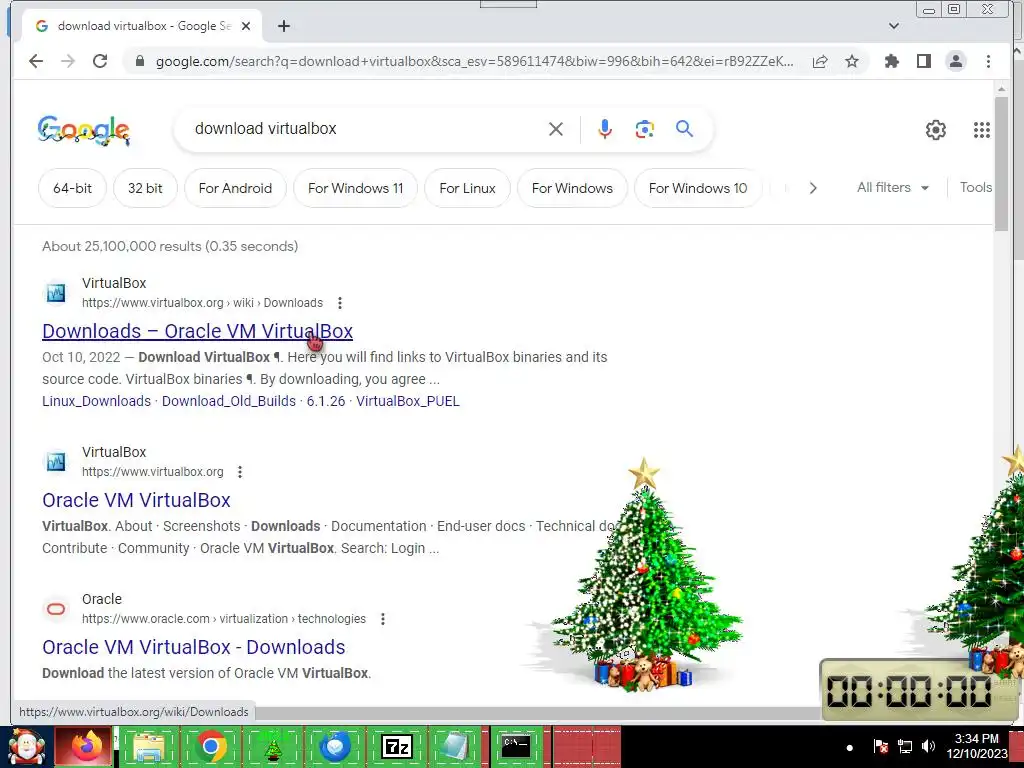Pick the For Linux chip
Image resolution: width=1024 pixels, height=768 pixels.
[467, 188]
